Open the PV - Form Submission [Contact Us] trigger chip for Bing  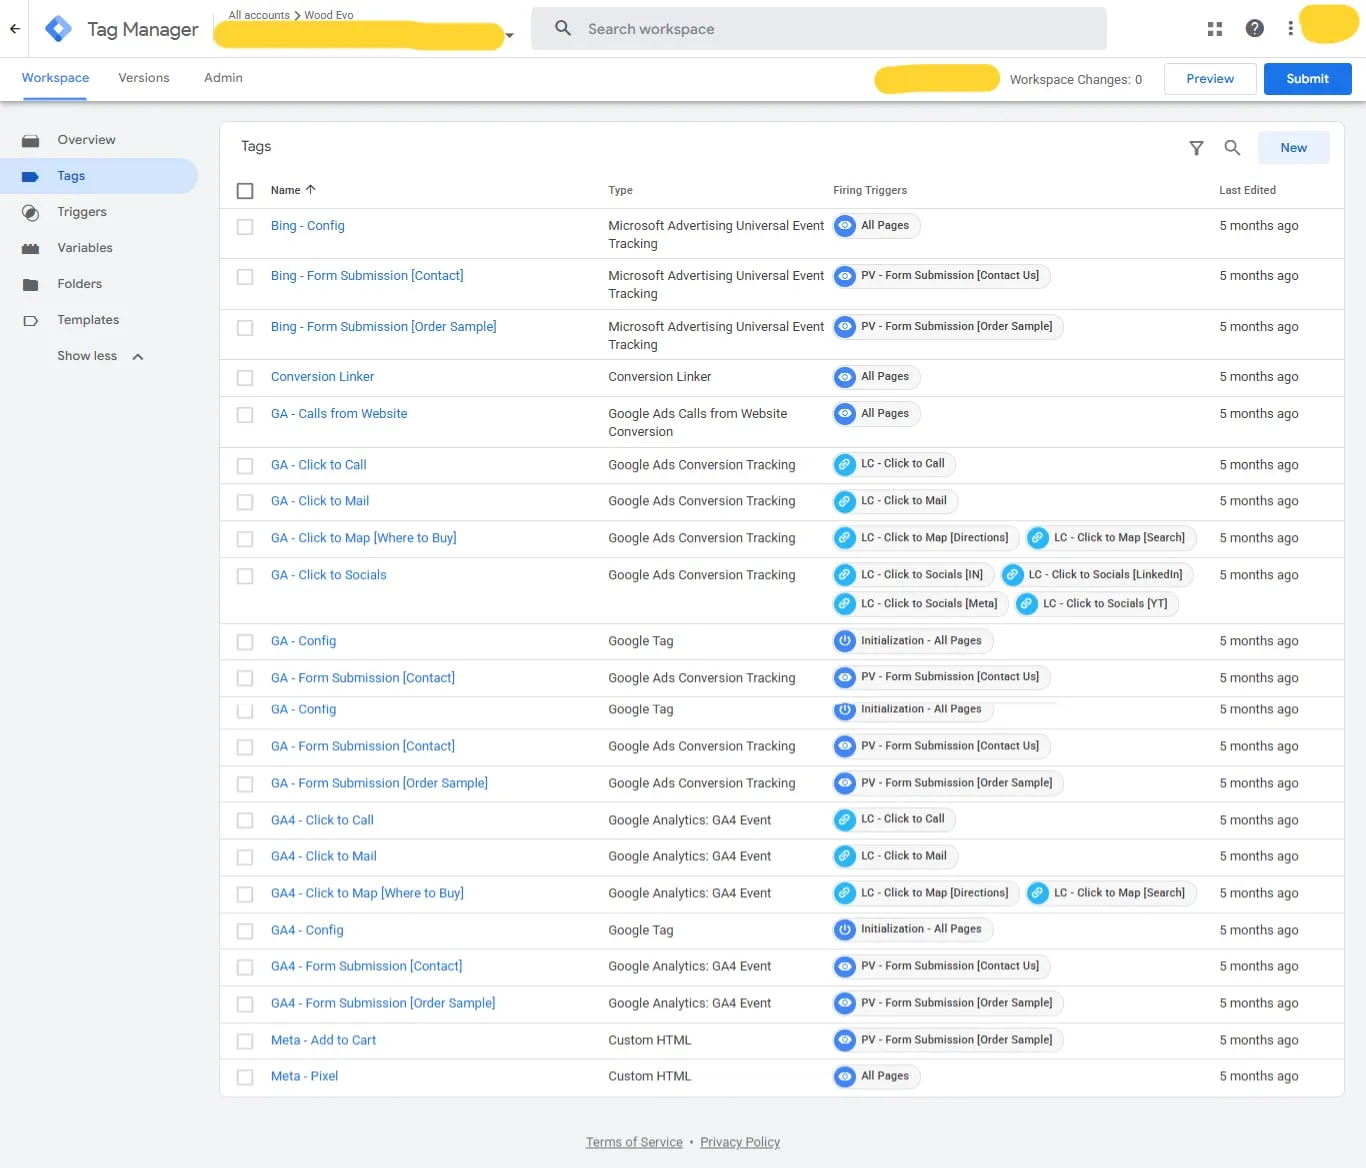(942, 276)
